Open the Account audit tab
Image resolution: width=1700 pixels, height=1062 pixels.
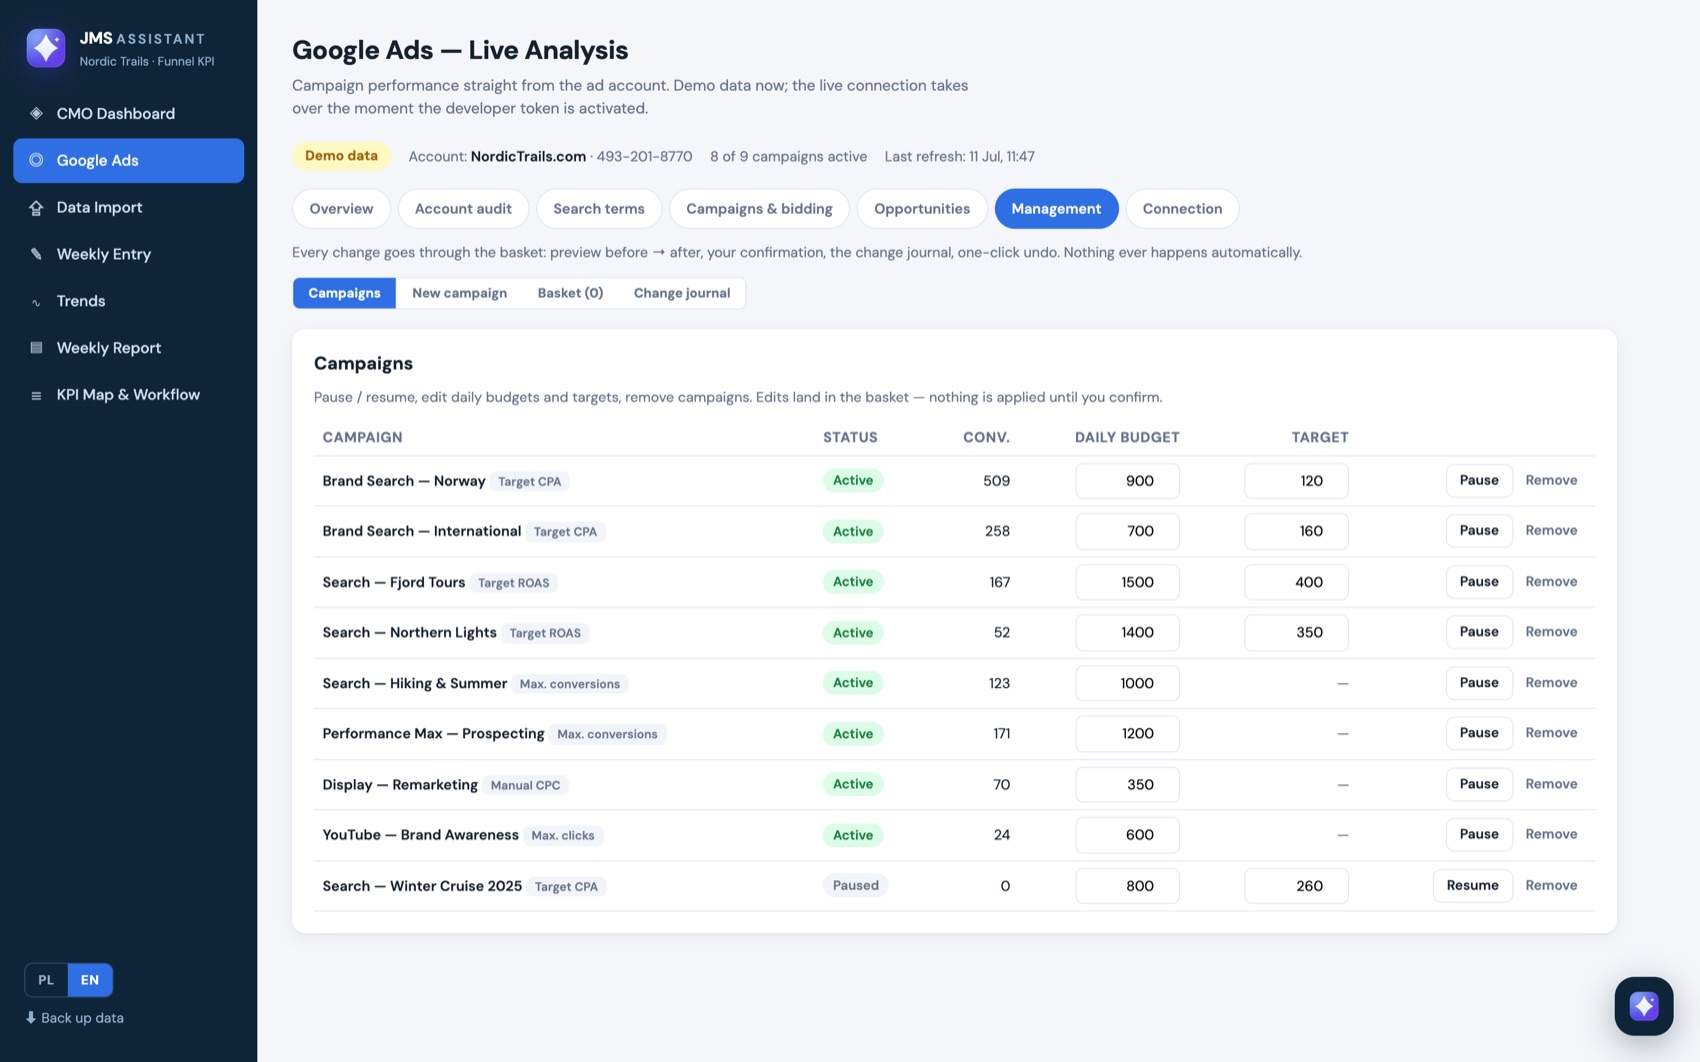coord(463,209)
